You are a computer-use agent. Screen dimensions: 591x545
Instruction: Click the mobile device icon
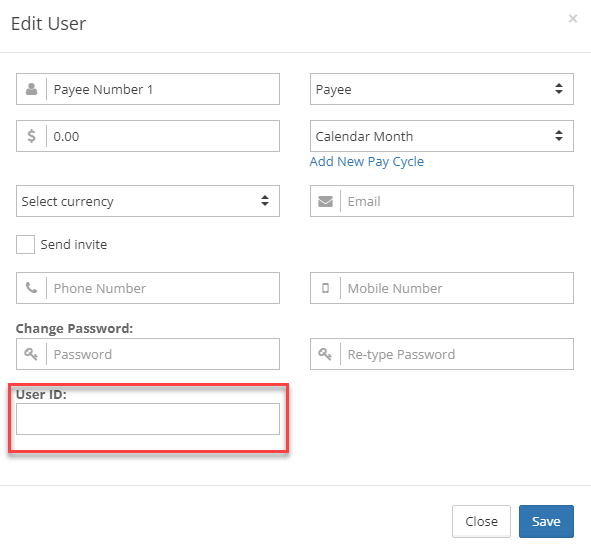(325, 288)
